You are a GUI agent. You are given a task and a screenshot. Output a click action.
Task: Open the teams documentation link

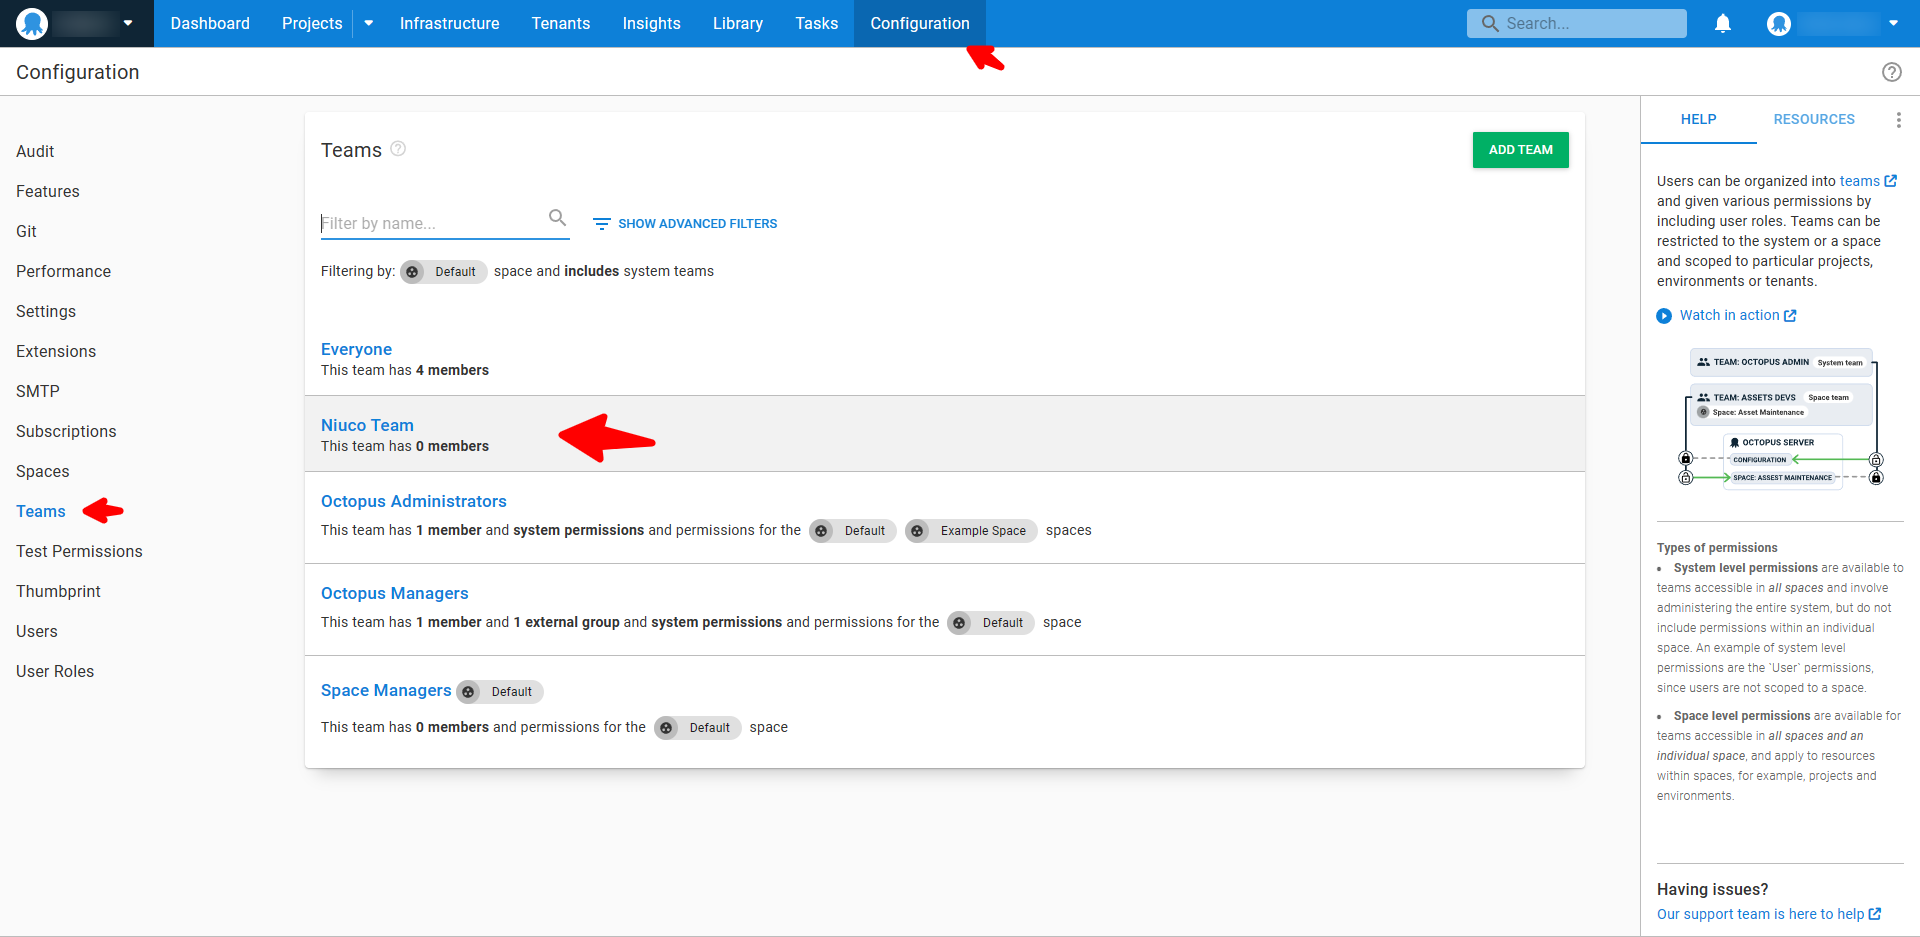coord(1859,181)
